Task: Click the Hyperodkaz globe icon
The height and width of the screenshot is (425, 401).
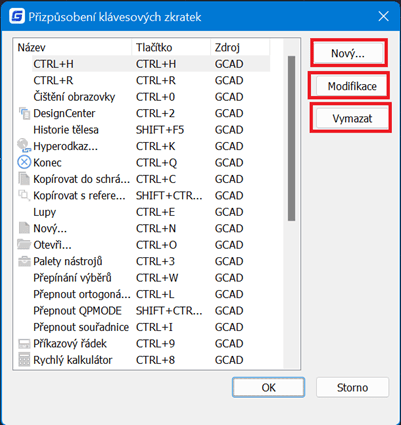Action: pyautogui.click(x=24, y=146)
